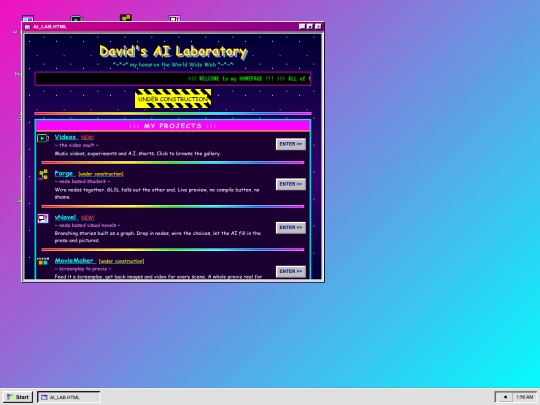Screen dimensions: 540x405
Task: Click the "node based shaders" subtitle
Action: (82, 181)
